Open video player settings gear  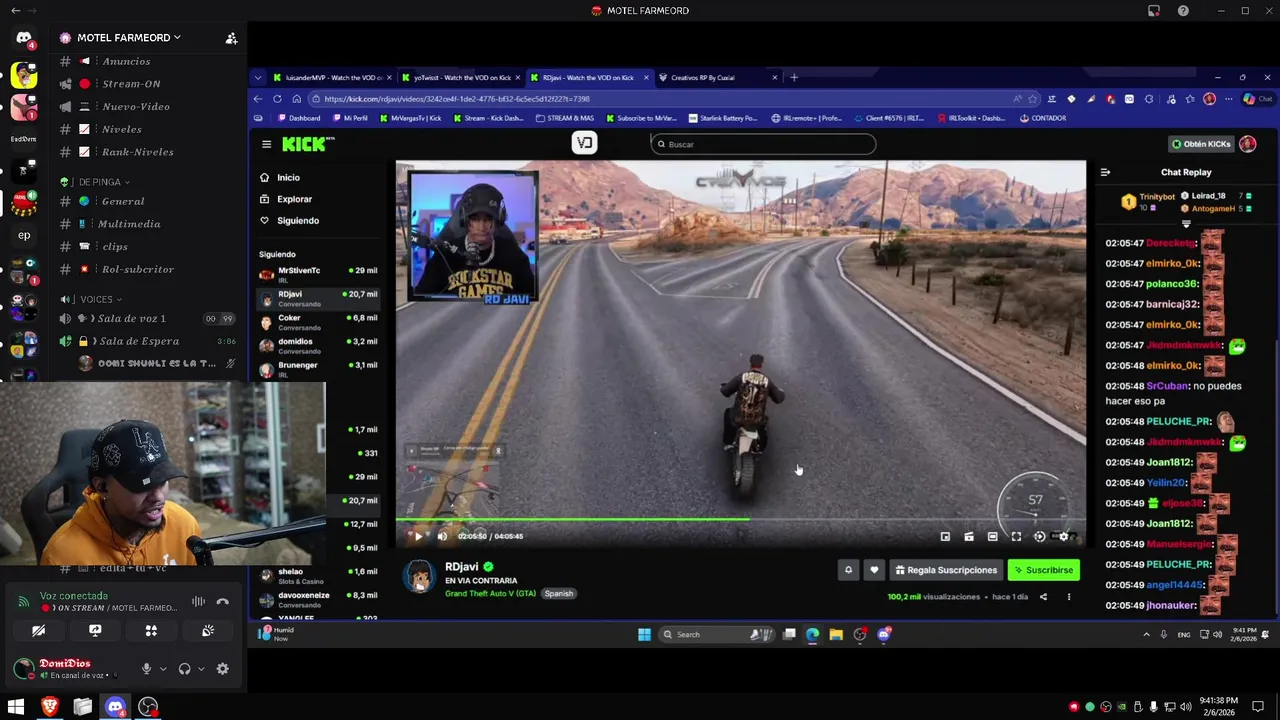(x=1063, y=537)
